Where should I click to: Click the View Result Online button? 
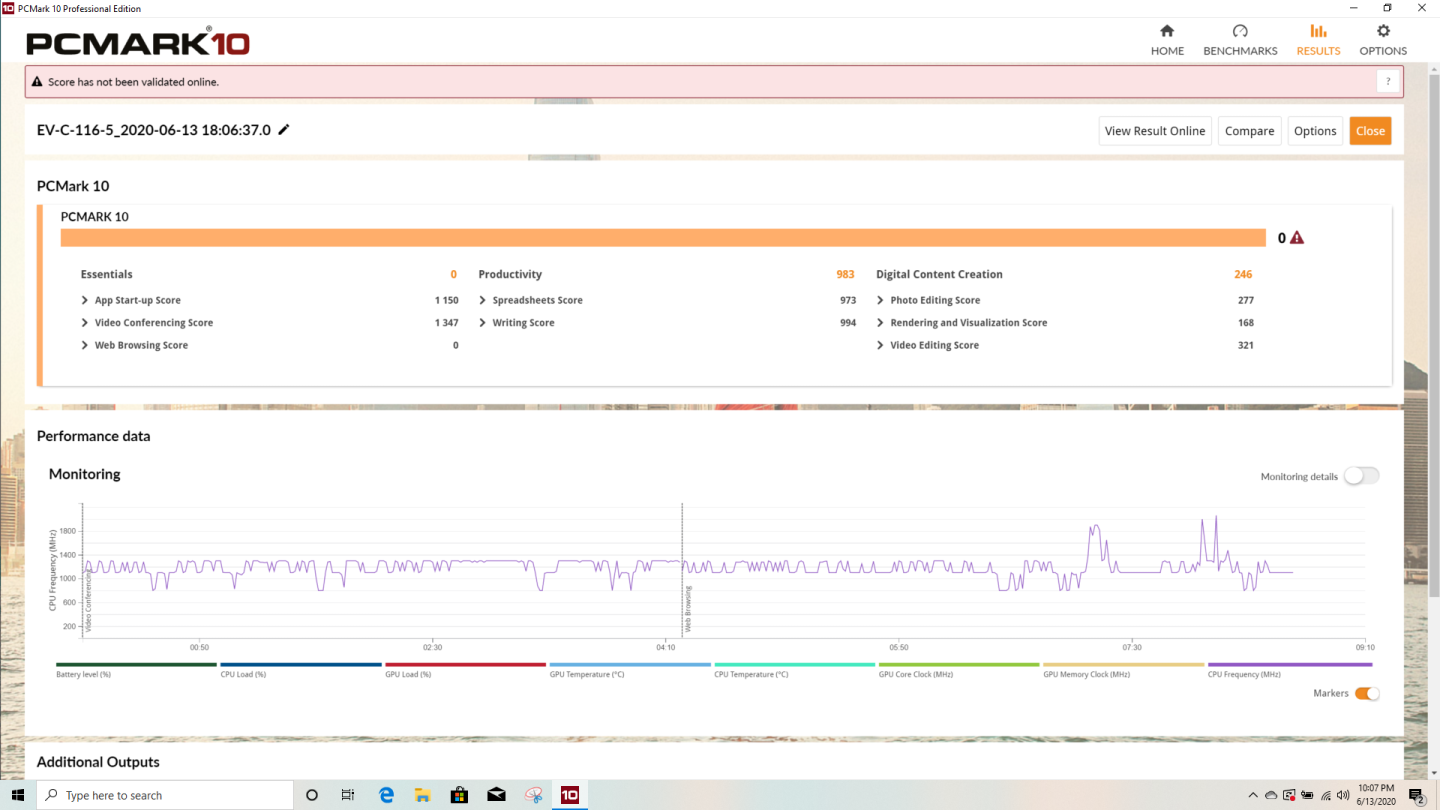click(x=1154, y=131)
